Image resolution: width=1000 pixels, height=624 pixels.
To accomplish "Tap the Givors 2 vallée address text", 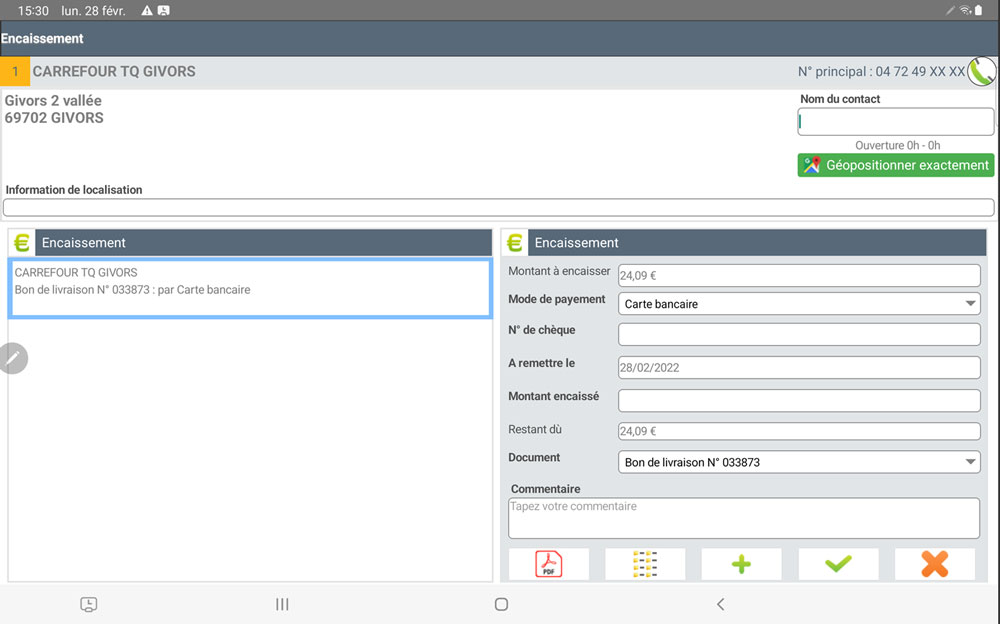I will [53, 100].
